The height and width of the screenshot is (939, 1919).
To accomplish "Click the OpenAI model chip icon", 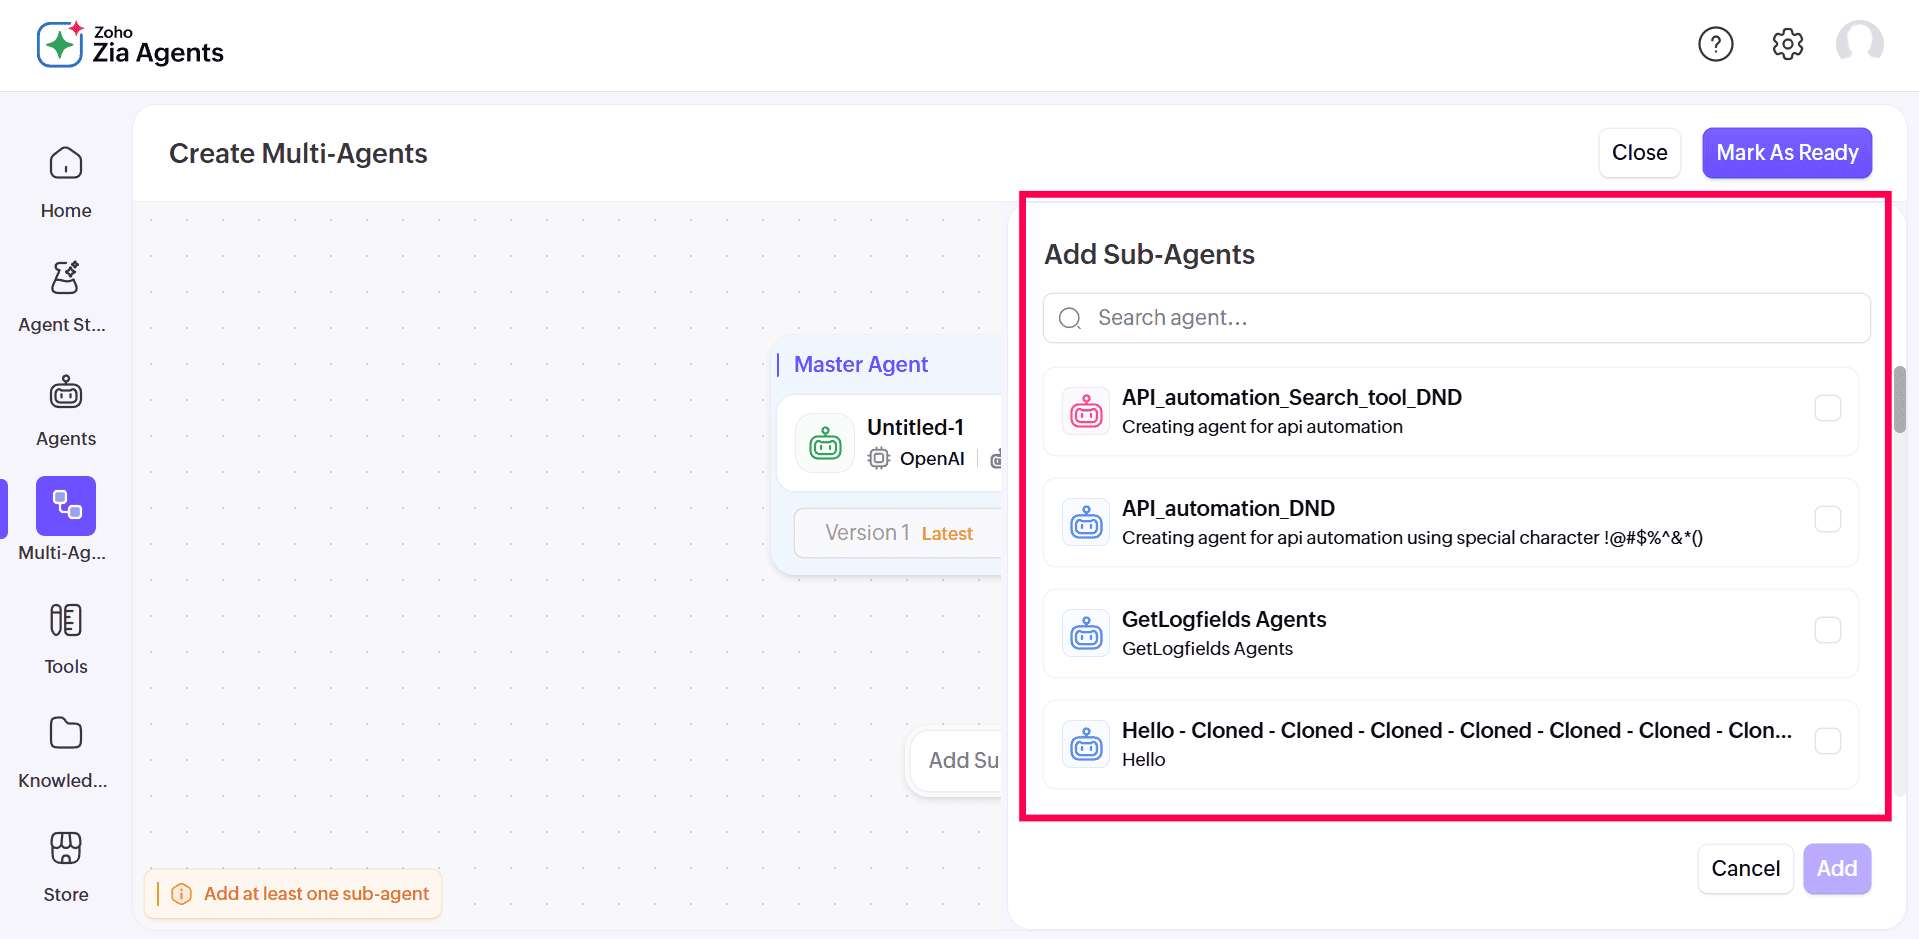I will point(878,458).
